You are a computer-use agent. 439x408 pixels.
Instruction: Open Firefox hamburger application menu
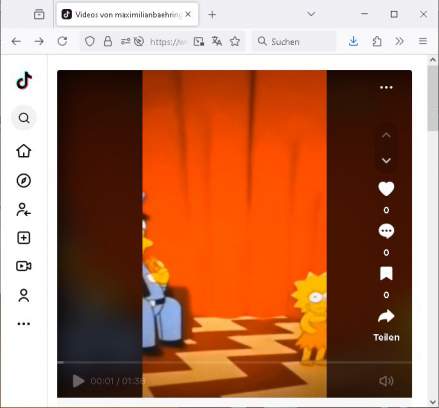coord(423,41)
